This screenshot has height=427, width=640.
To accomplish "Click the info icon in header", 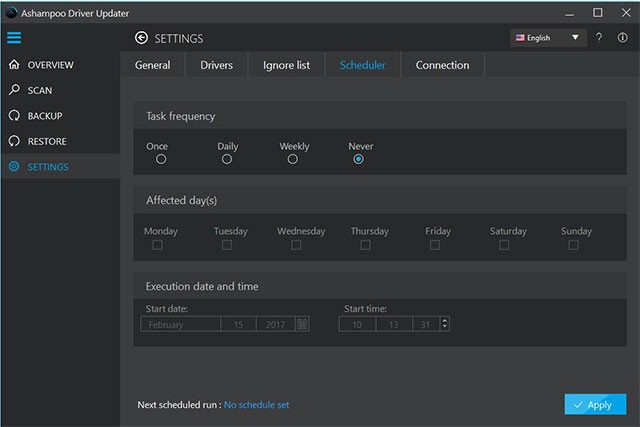I will pos(623,38).
